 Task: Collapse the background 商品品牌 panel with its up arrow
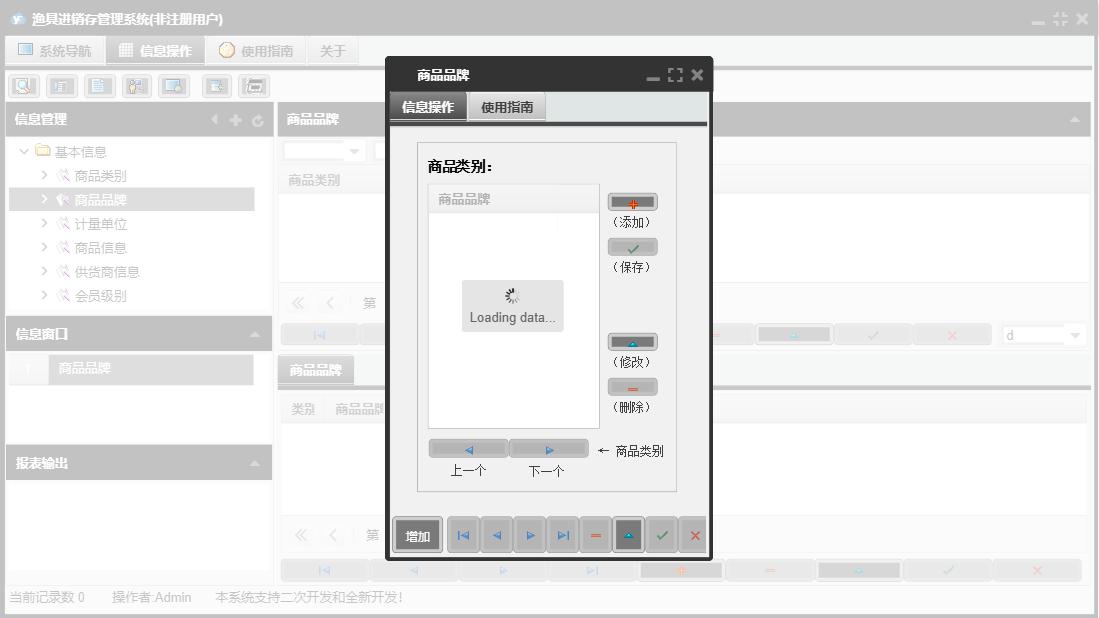[1074, 120]
